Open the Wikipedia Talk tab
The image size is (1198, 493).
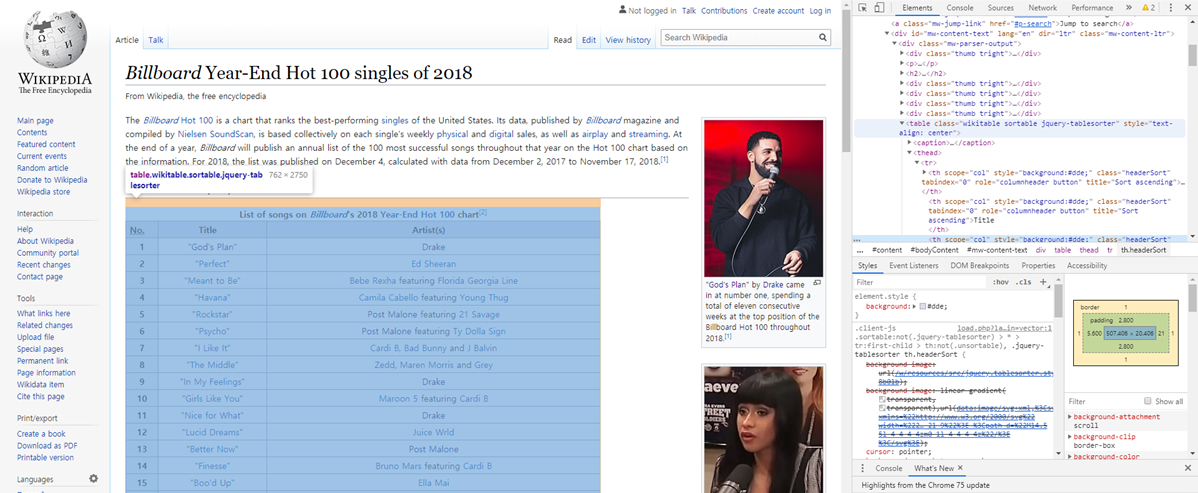[x=156, y=40]
